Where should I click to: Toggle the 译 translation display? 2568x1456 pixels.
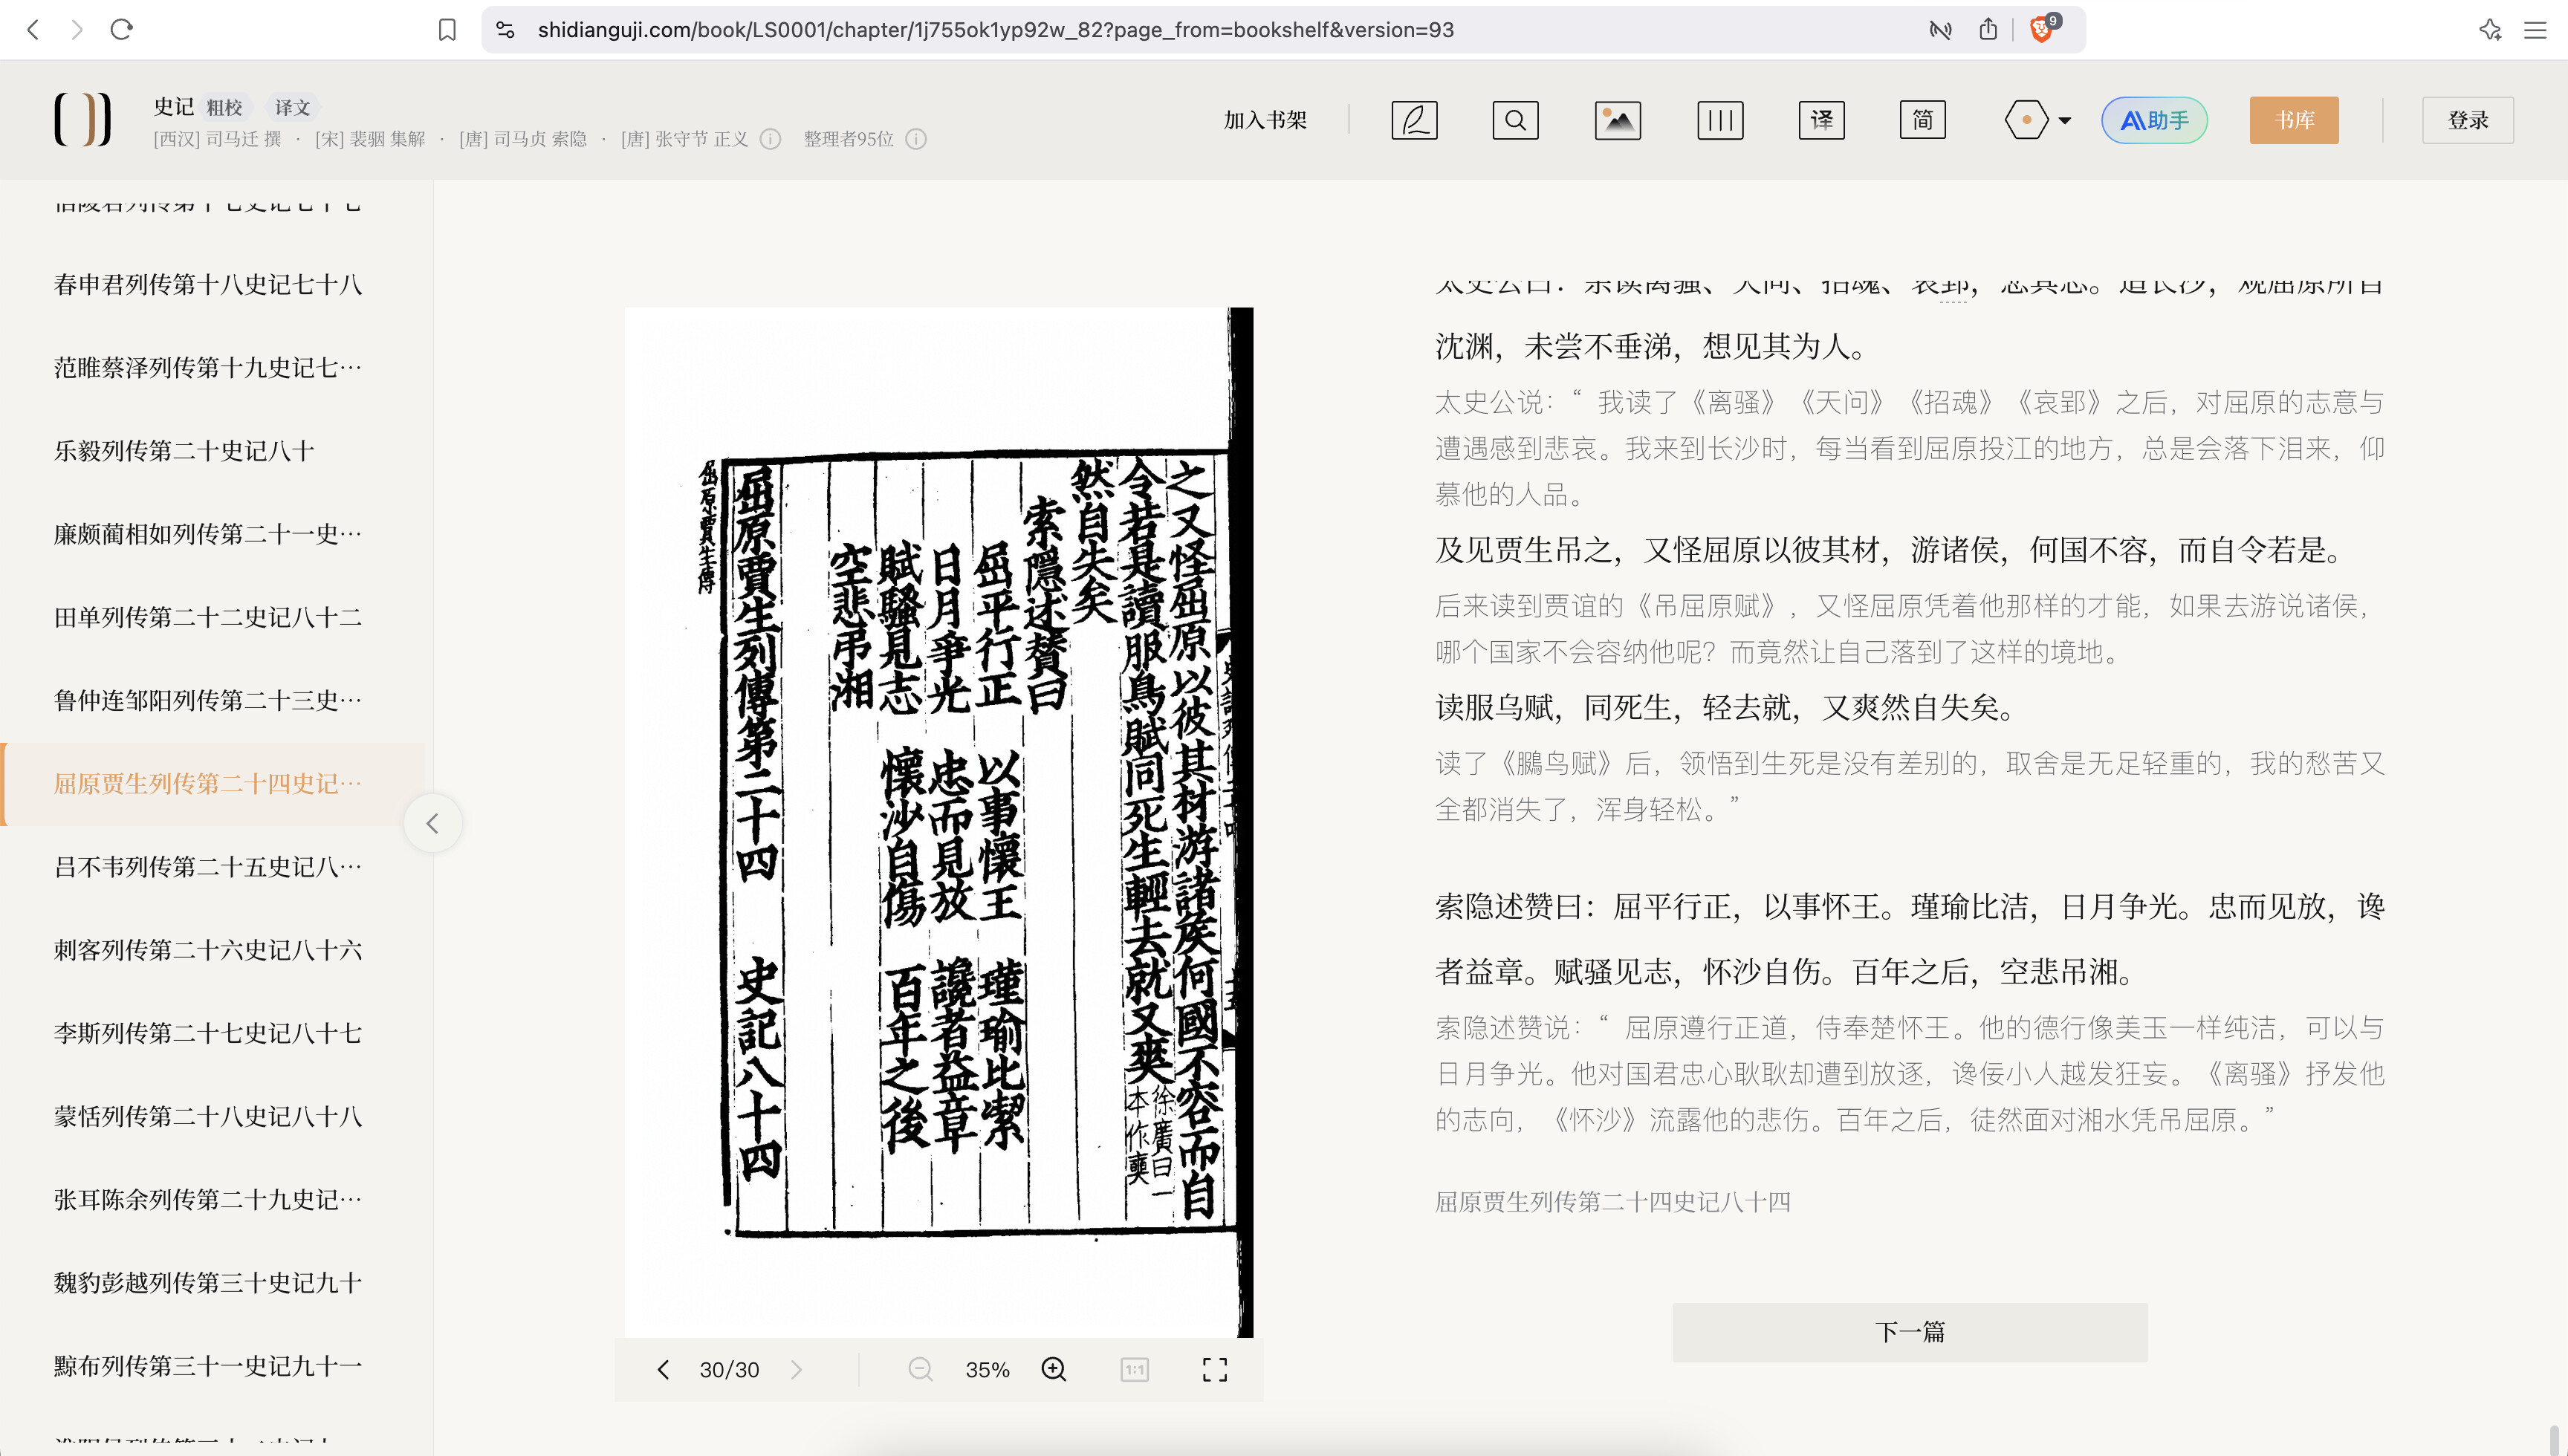(x=1821, y=120)
